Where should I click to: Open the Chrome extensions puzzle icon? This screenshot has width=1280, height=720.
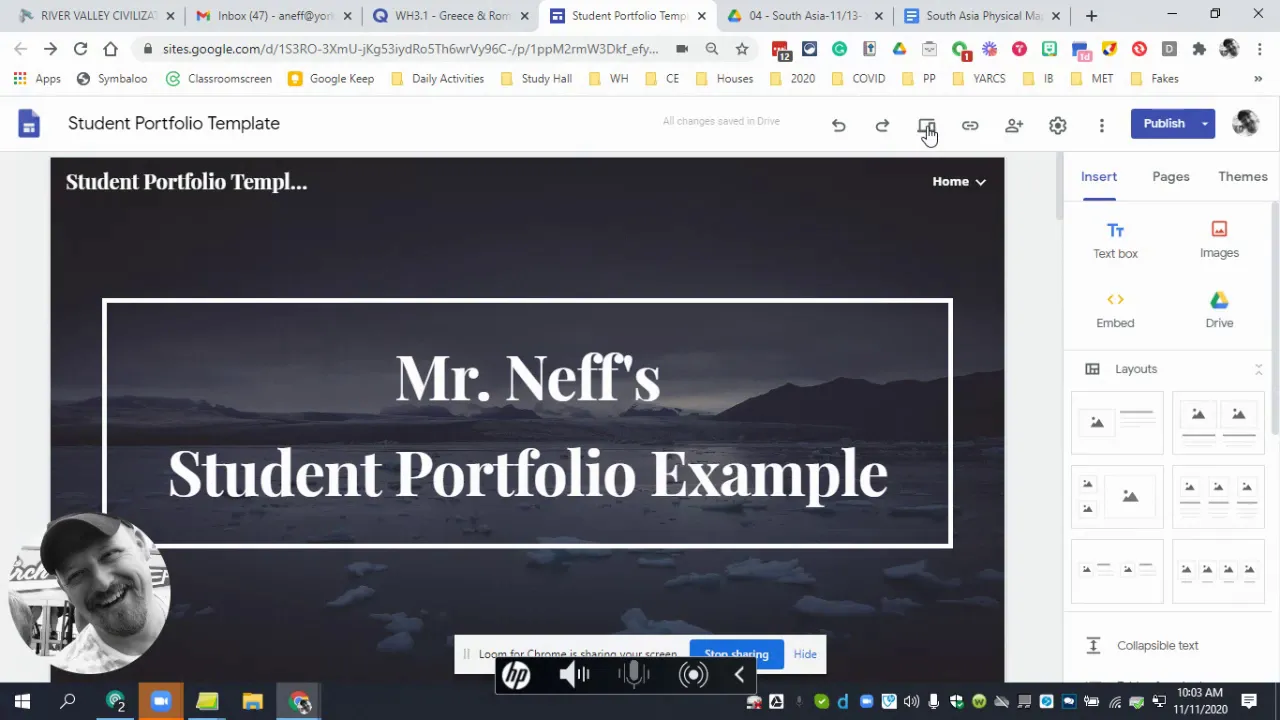[x=1199, y=49]
